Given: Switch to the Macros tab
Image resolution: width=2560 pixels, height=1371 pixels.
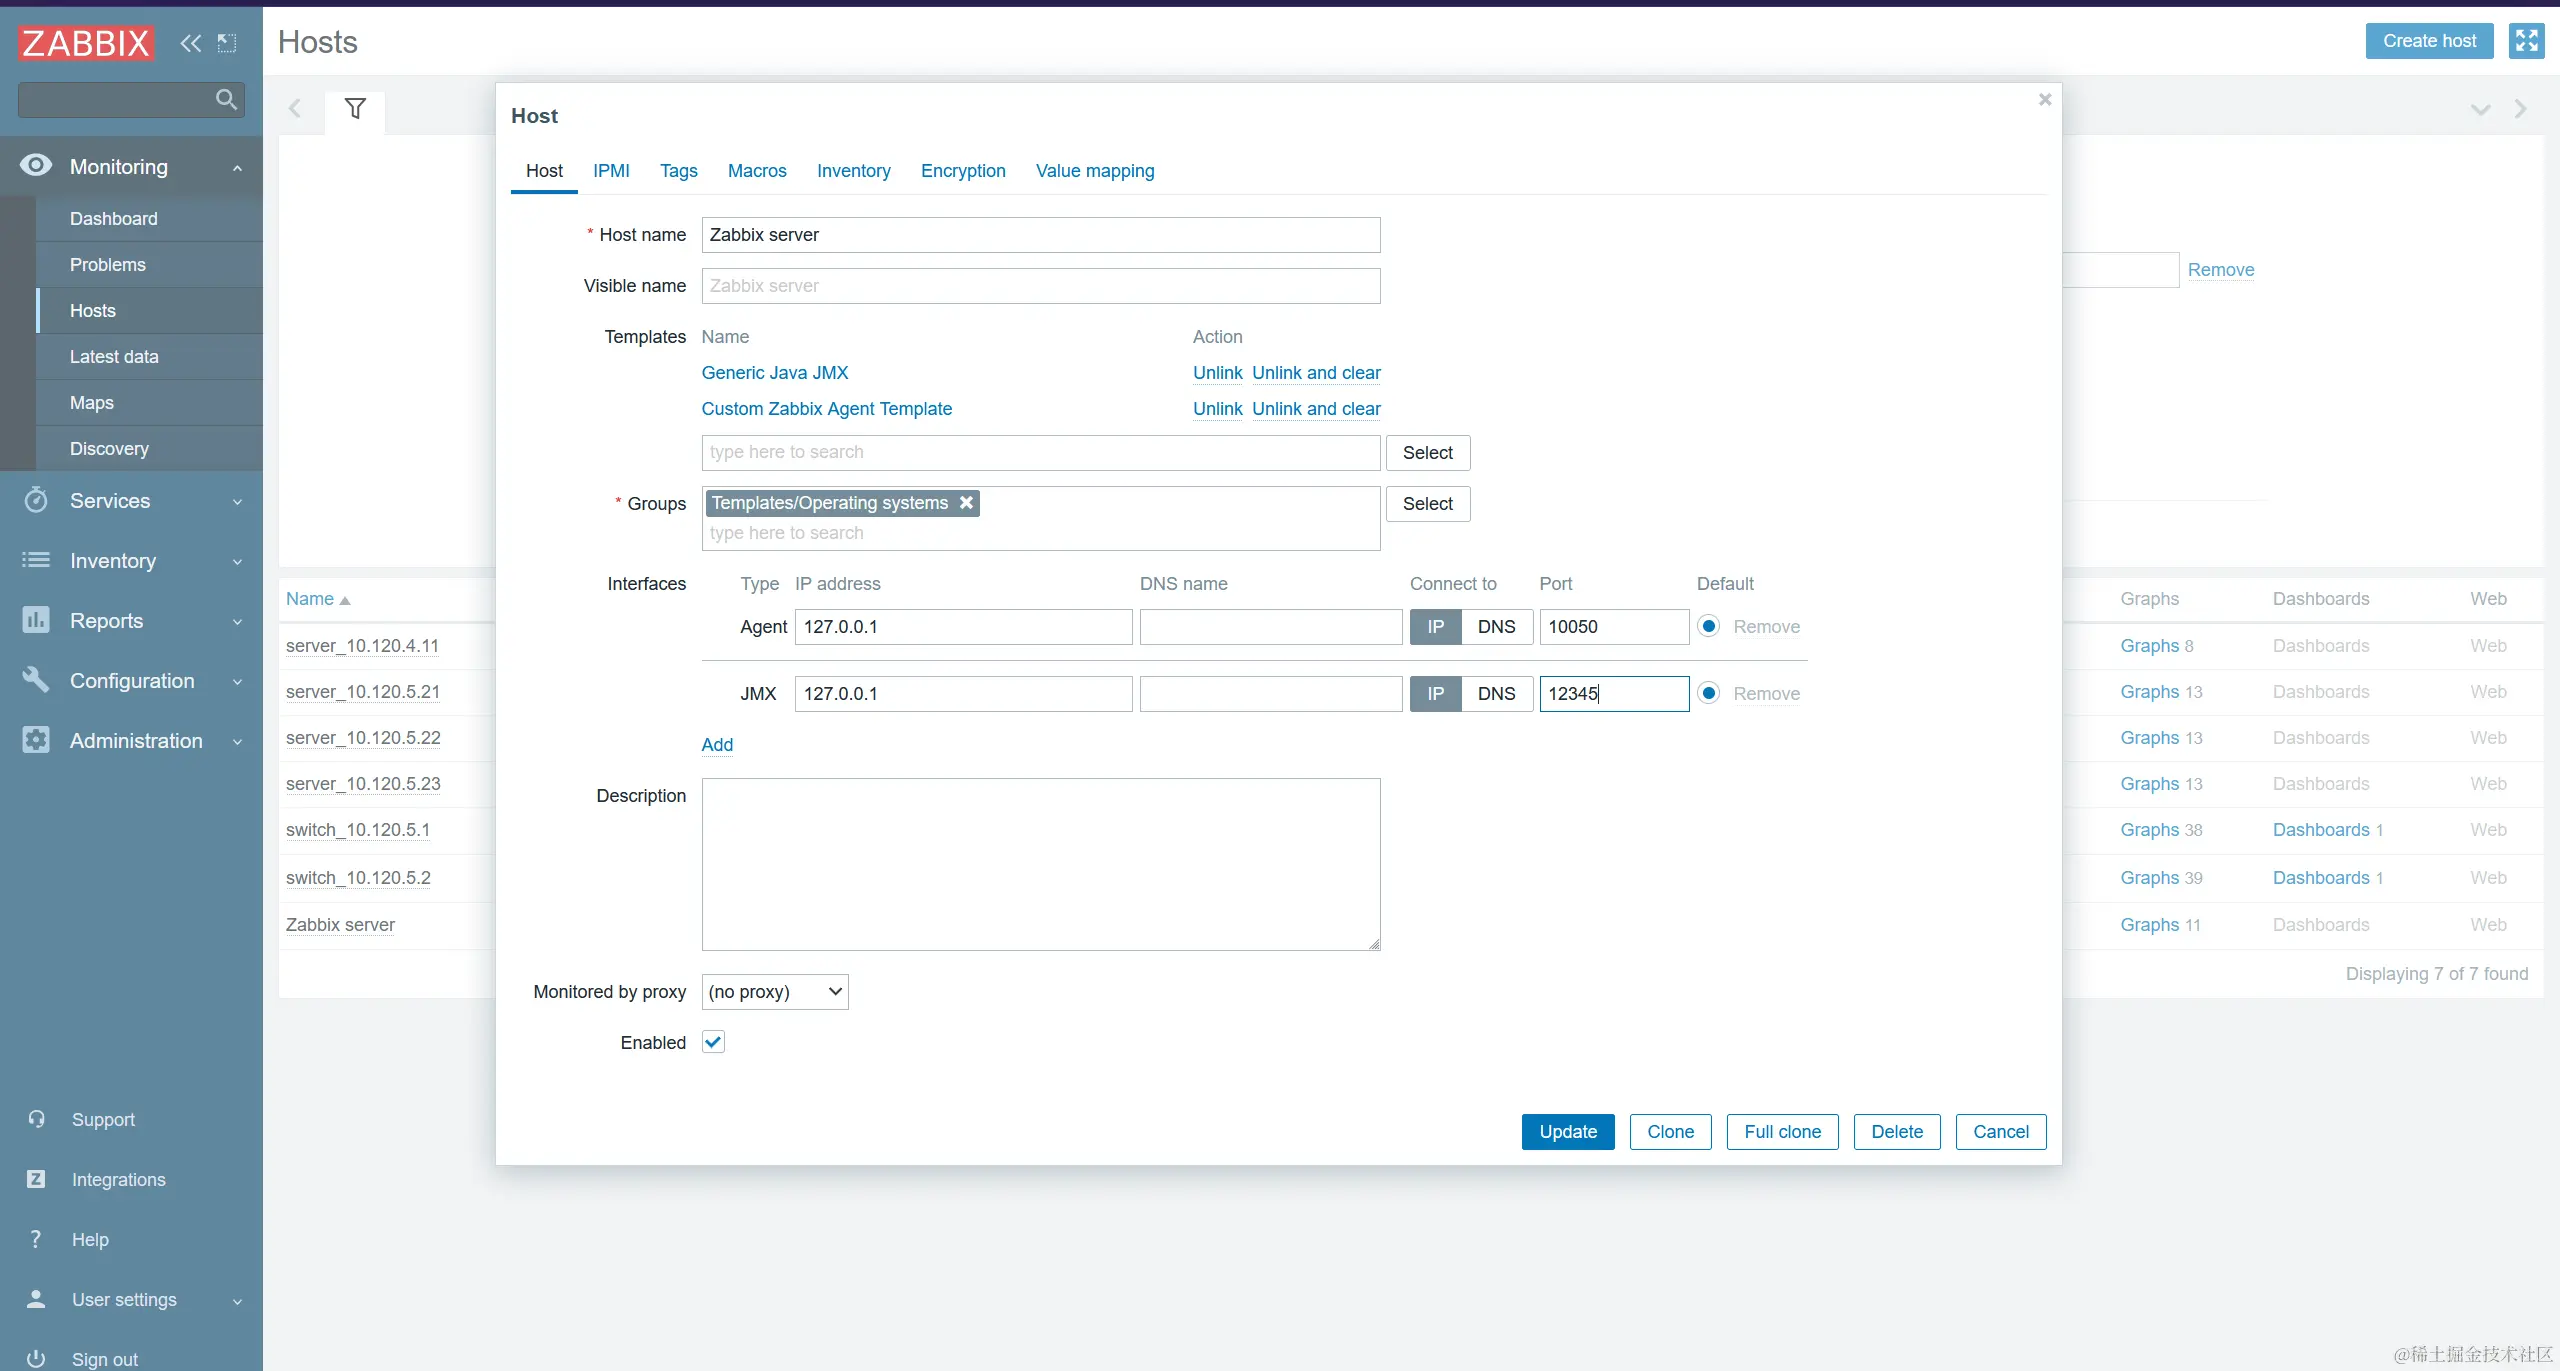Looking at the screenshot, I should [757, 171].
